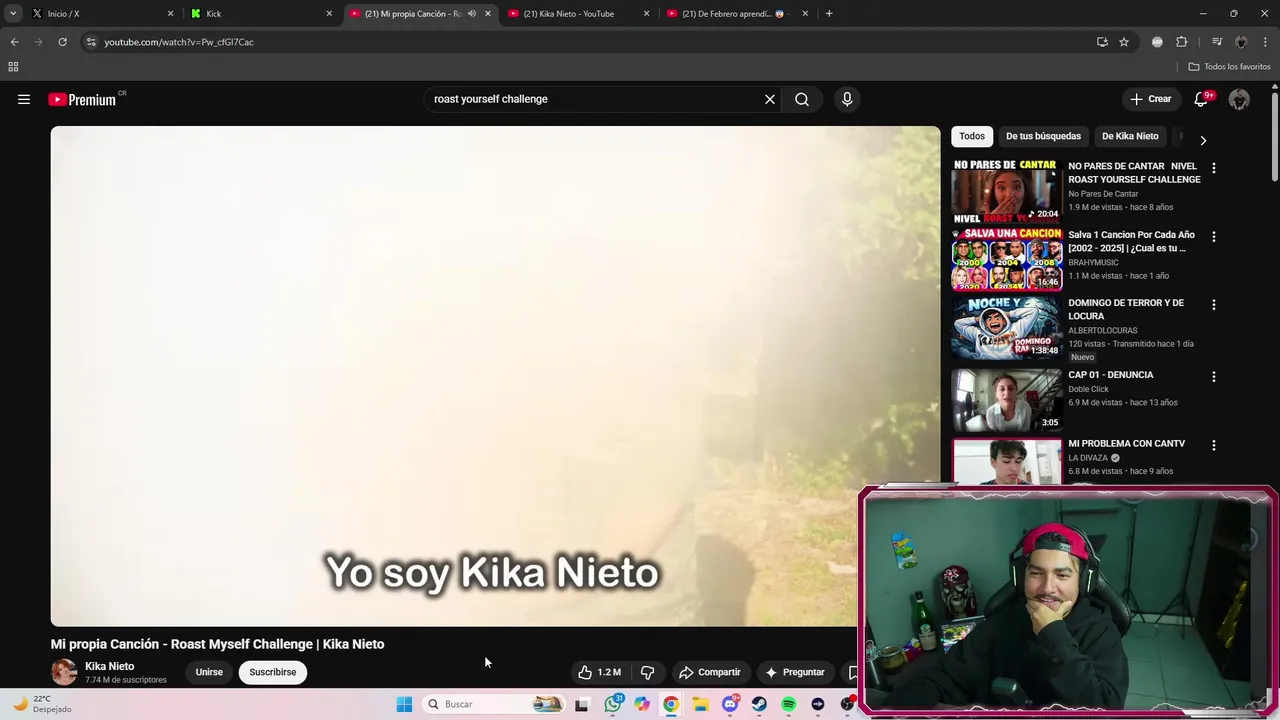The image size is (1280, 720).
Task: Open the YouTube account avatar menu
Action: coord(1239,99)
